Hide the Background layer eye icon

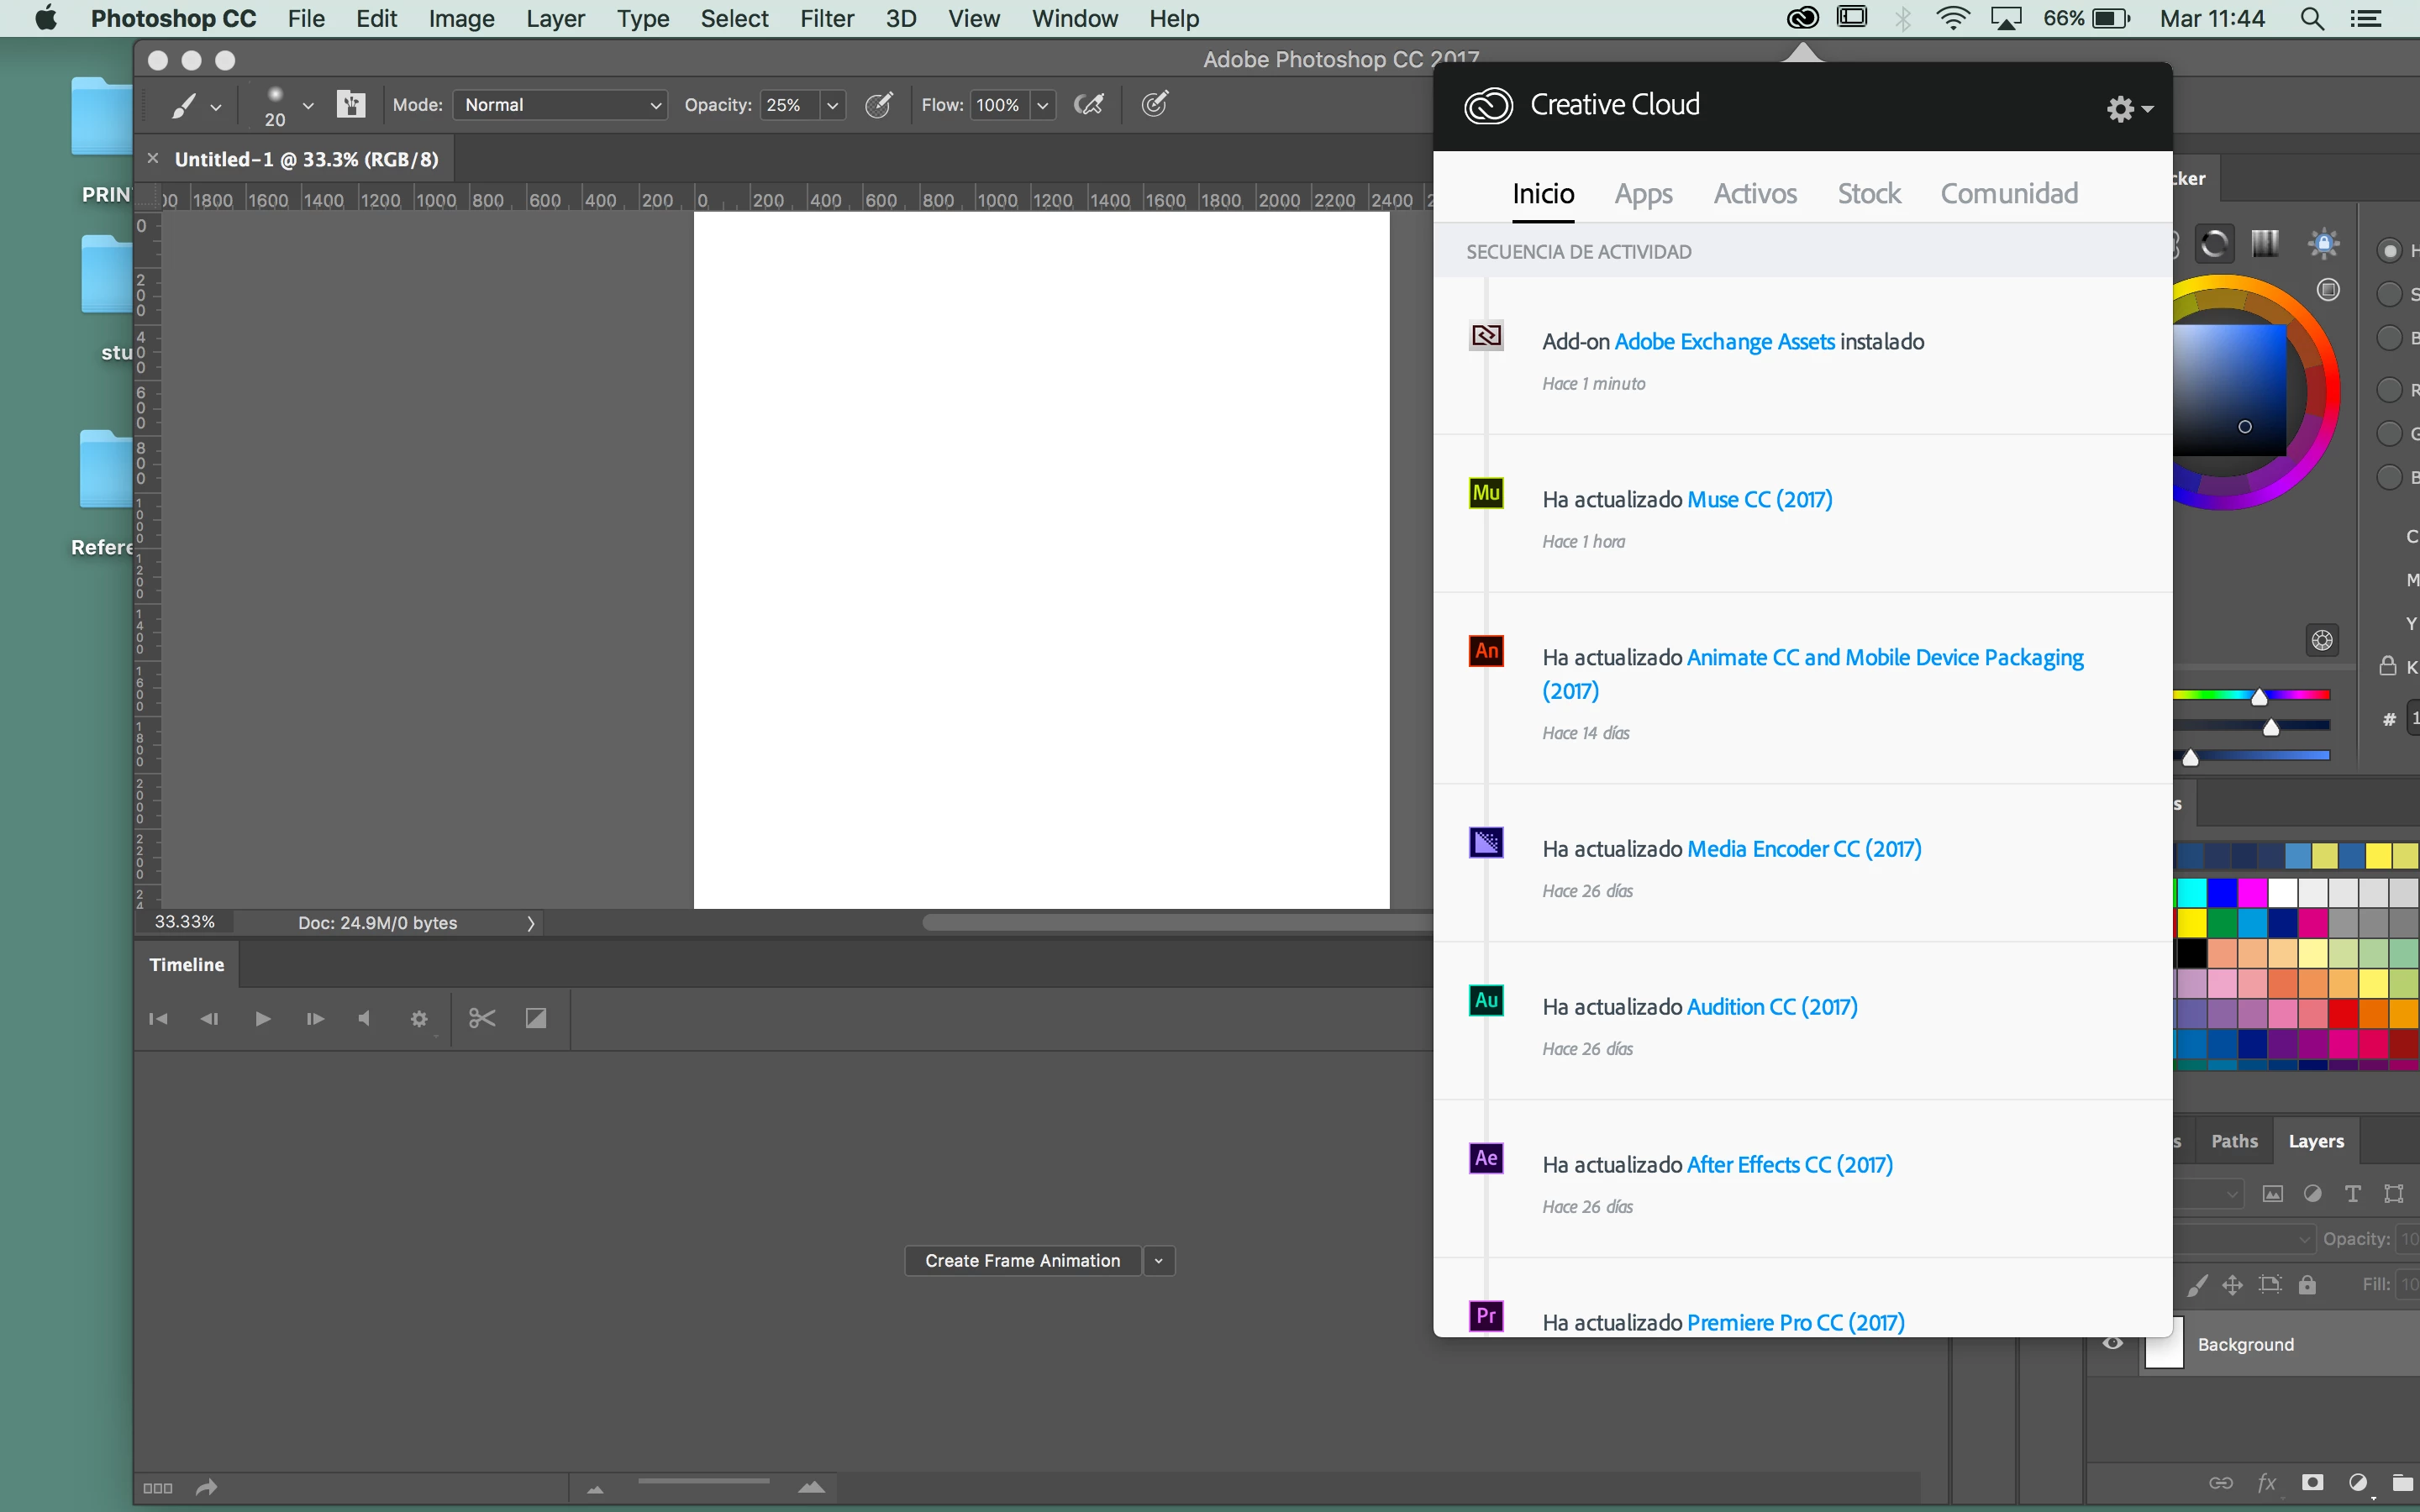[x=2112, y=1343]
